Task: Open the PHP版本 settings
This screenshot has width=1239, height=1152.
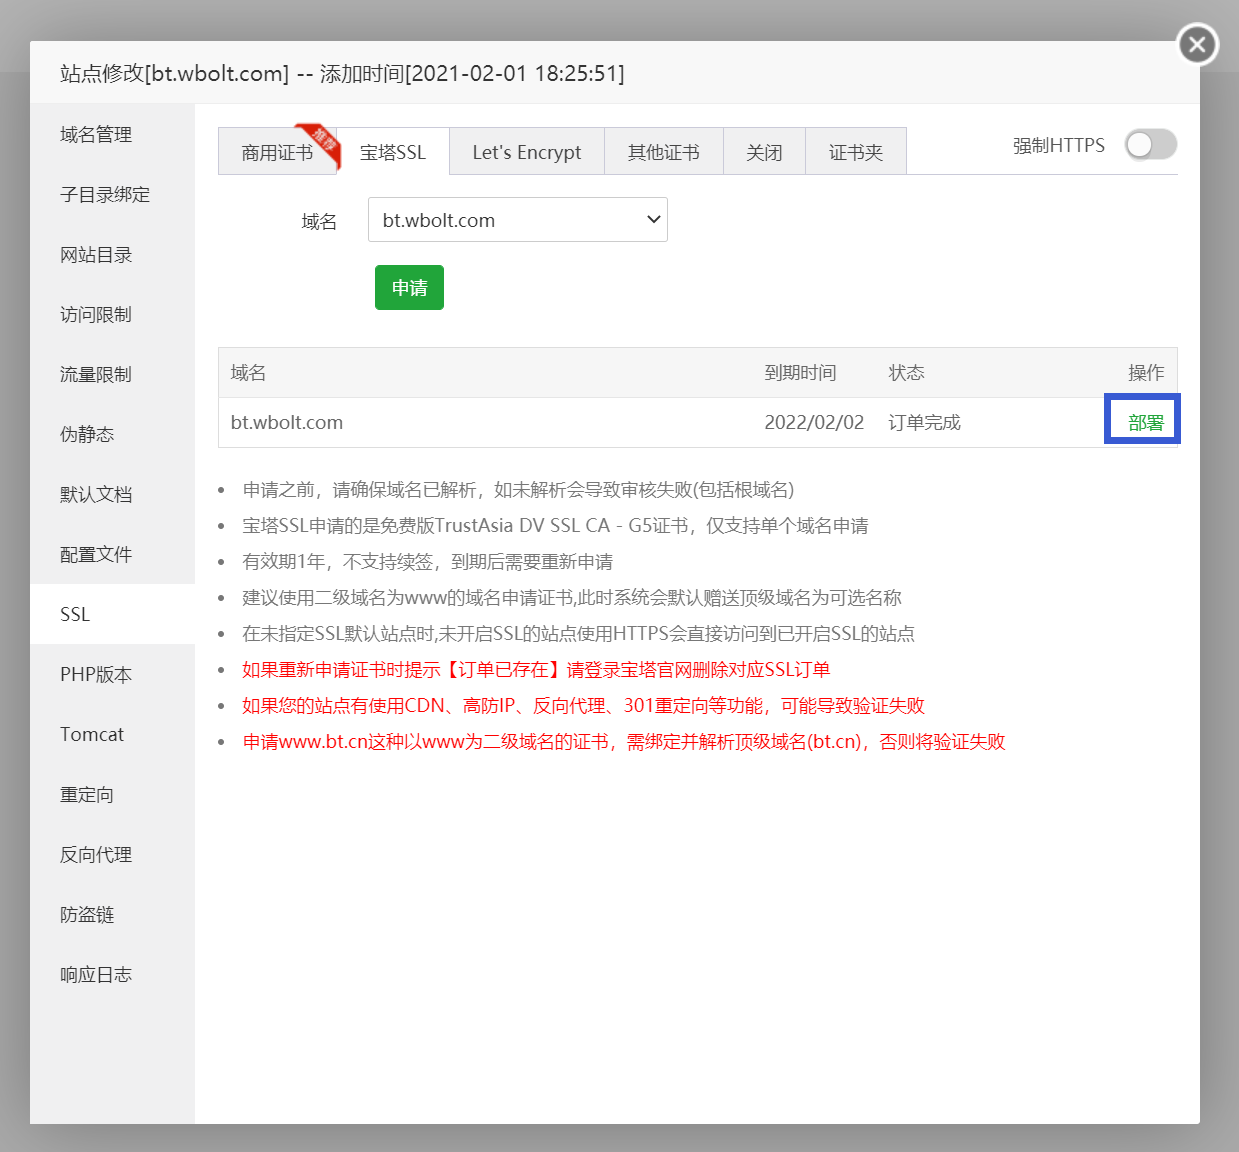Action: 96,674
